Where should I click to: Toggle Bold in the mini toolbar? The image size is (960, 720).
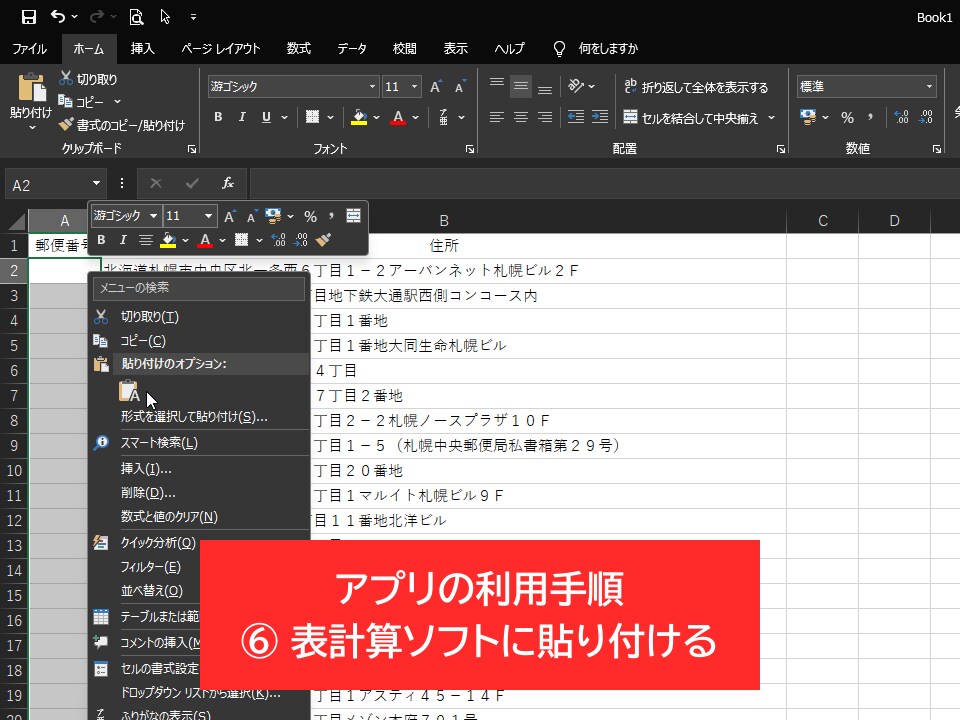(101, 240)
